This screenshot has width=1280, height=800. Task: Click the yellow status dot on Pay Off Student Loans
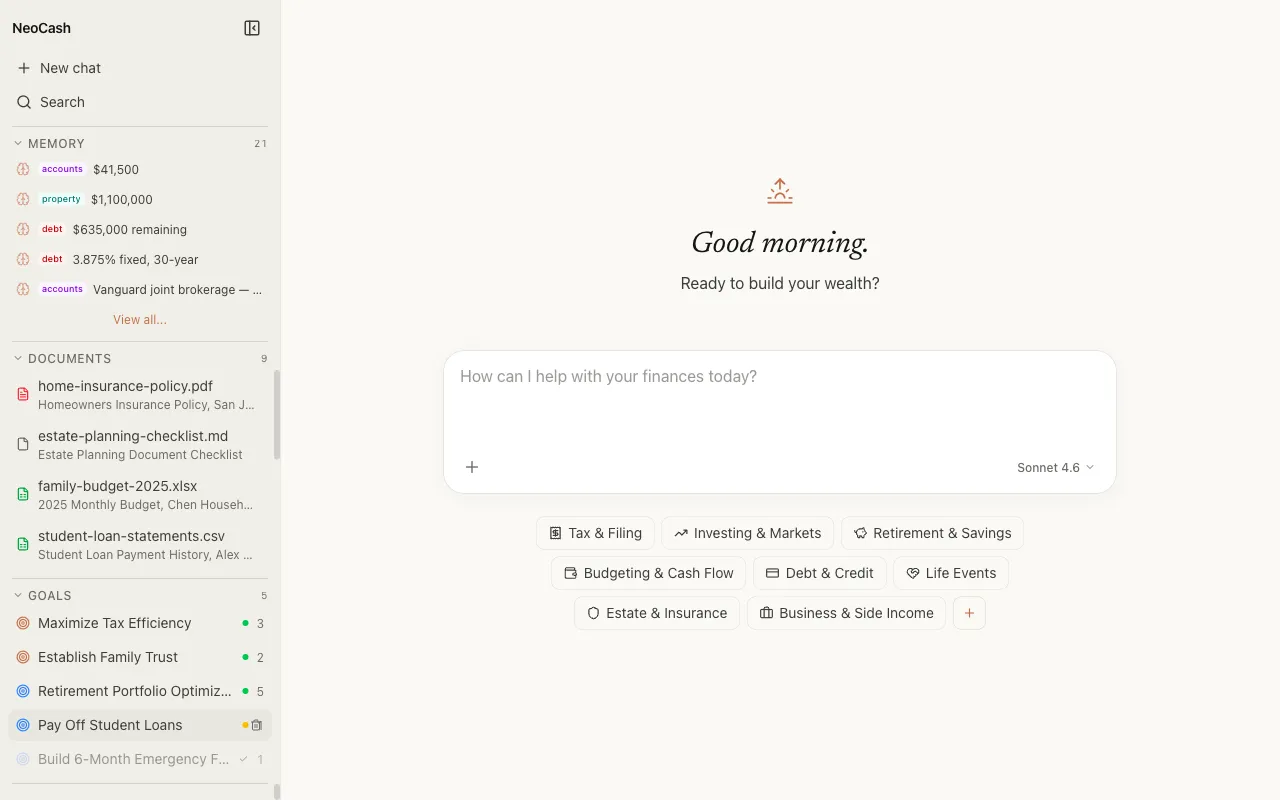pos(245,725)
